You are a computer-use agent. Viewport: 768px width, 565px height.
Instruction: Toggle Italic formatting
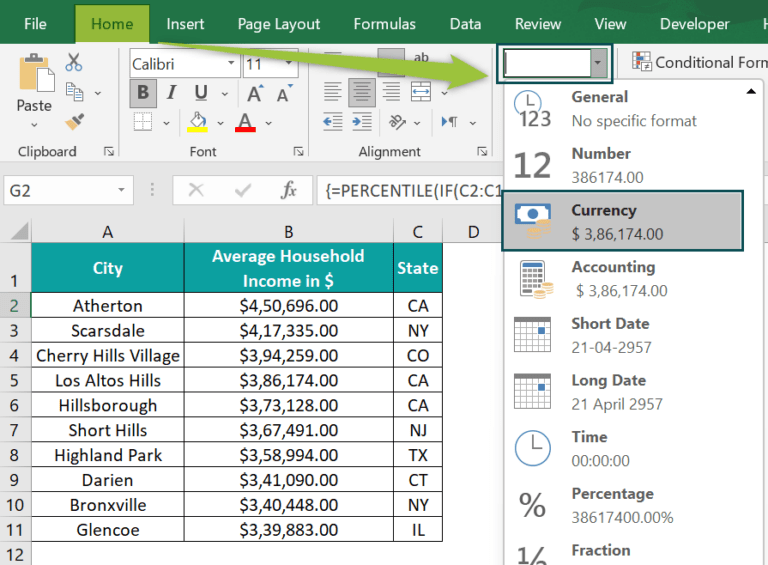(171, 93)
